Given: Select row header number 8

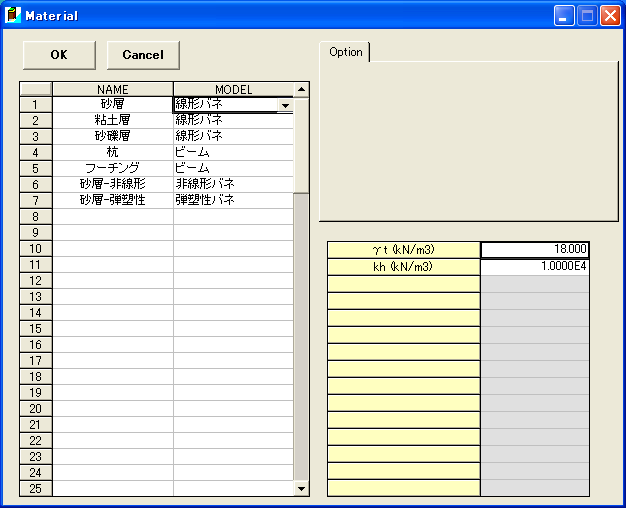Looking at the screenshot, I should tap(36, 216).
